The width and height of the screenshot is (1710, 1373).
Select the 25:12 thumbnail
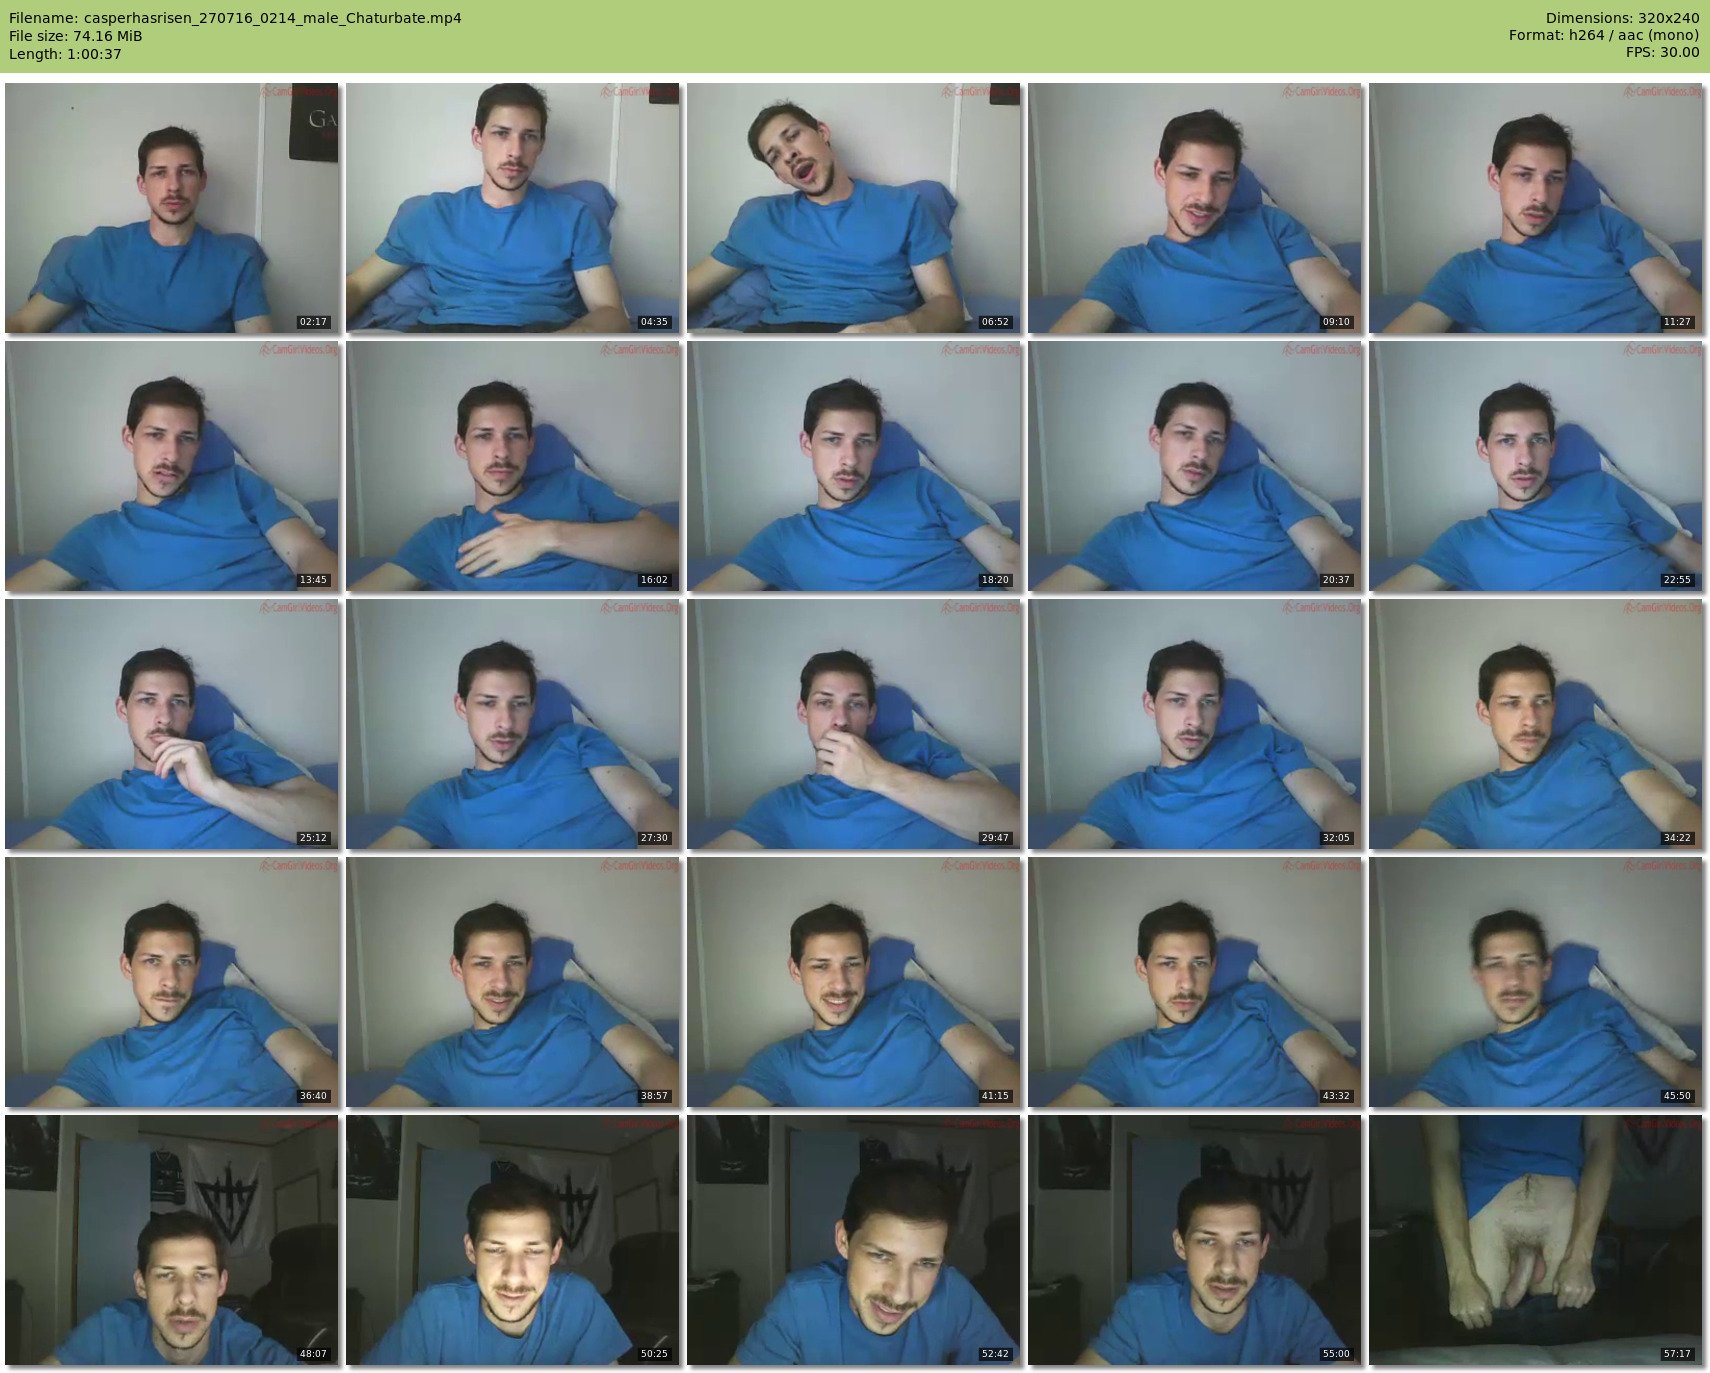pos(172,724)
